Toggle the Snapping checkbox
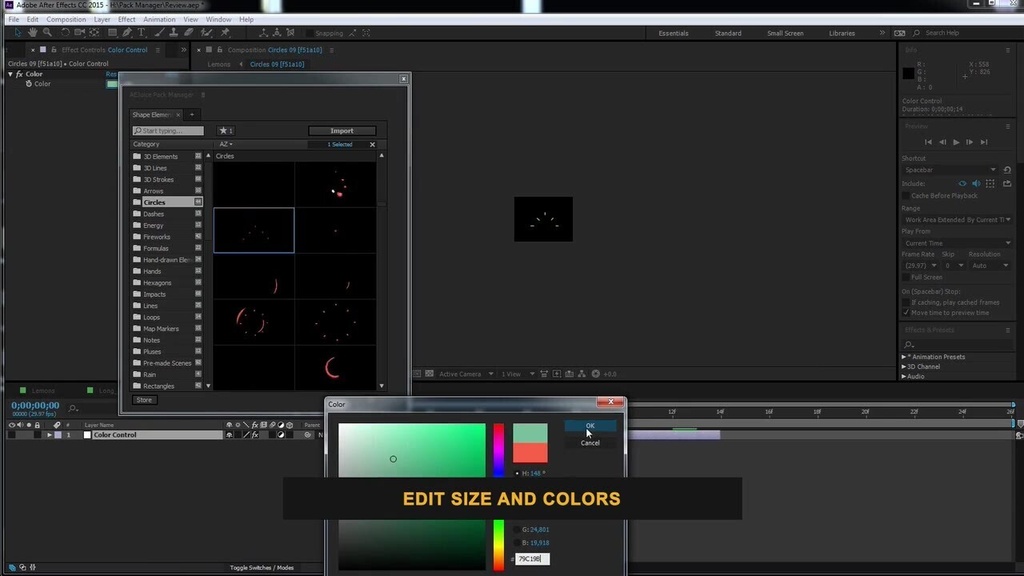The height and width of the screenshot is (576, 1024). (310, 33)
